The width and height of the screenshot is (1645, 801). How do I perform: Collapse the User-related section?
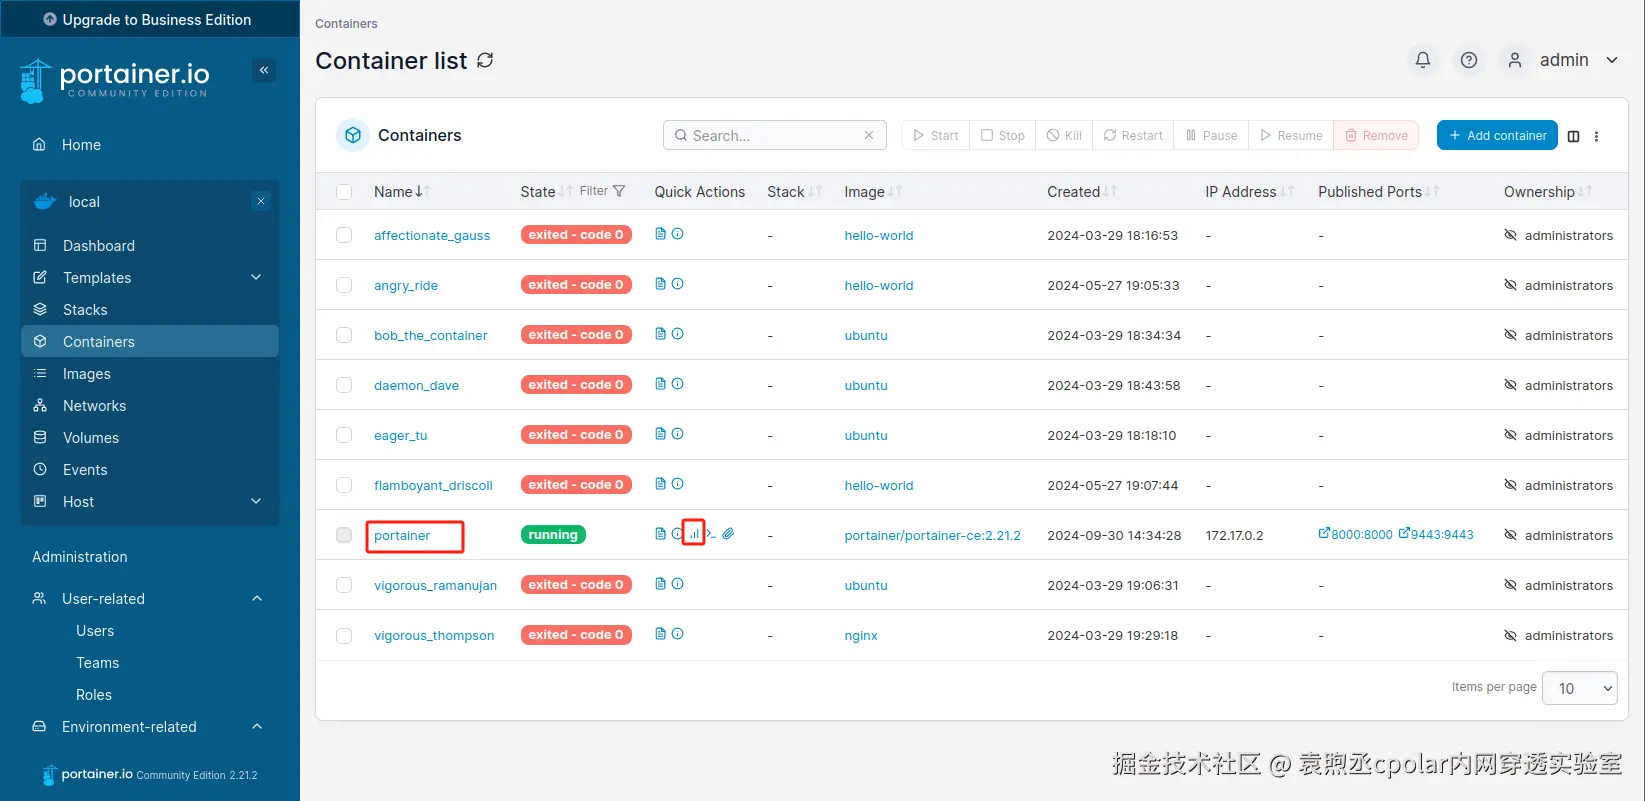(257, 598)
